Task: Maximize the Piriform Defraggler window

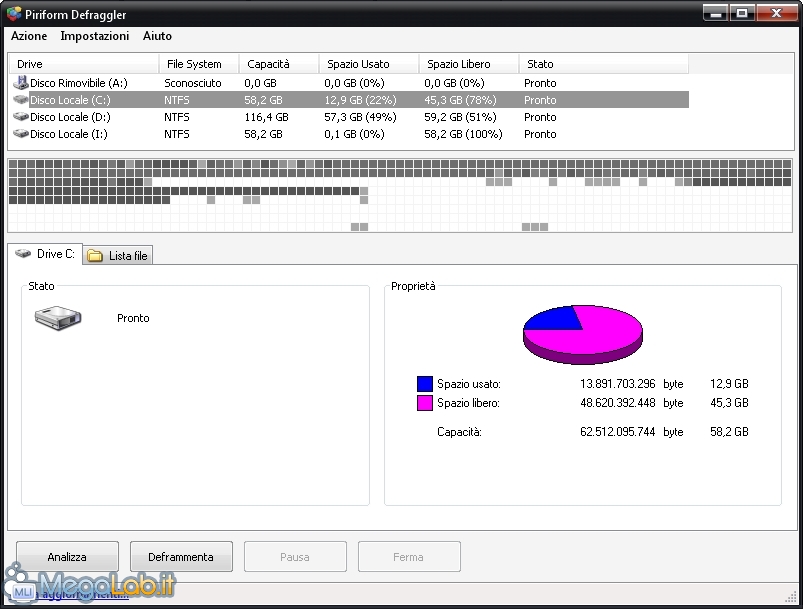Action: pos(742,13)
